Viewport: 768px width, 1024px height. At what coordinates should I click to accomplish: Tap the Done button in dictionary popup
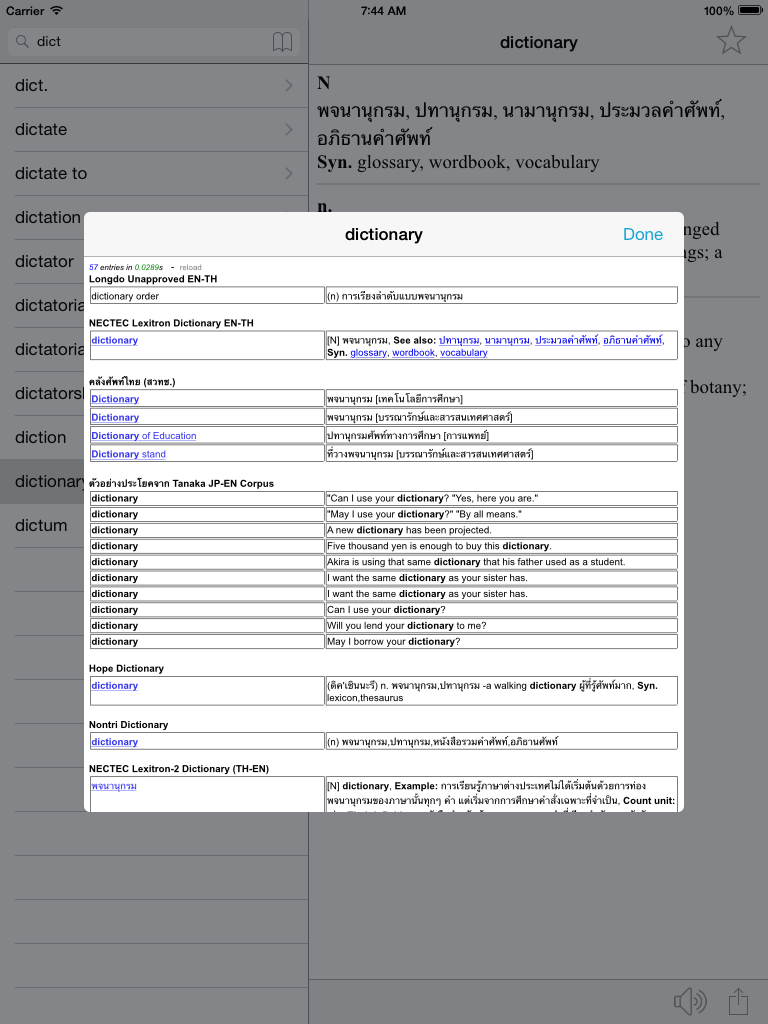(x=643, y=234)
